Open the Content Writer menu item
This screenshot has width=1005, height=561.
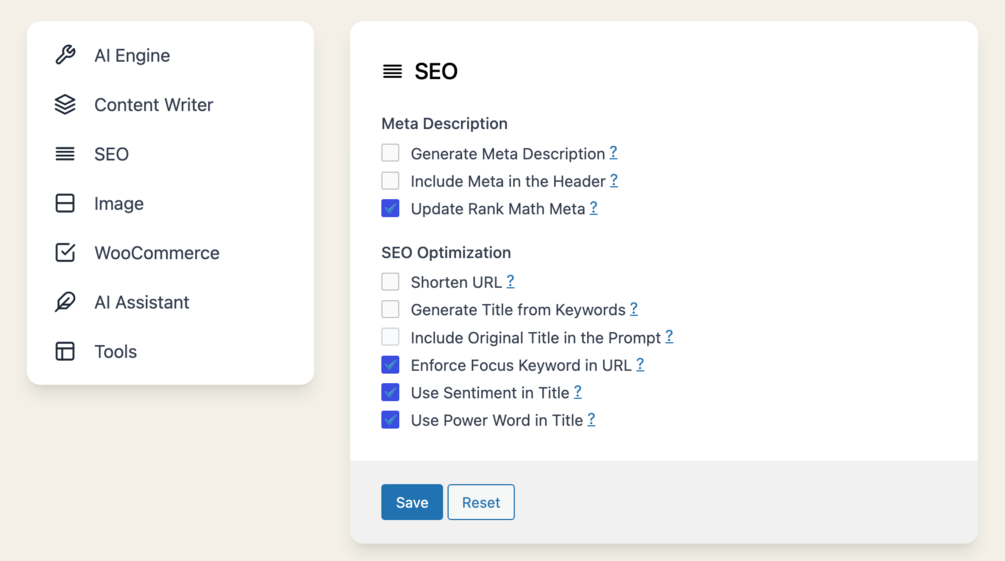(153, 104)
